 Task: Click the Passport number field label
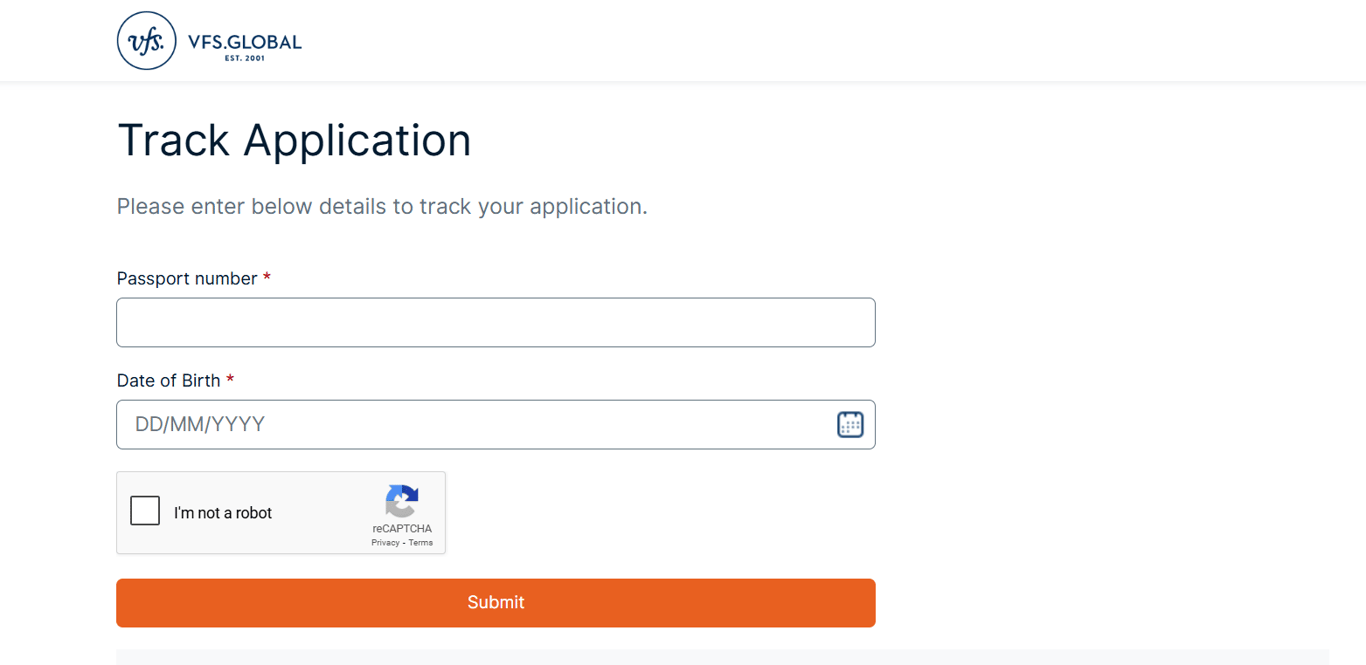pos(187,278)
